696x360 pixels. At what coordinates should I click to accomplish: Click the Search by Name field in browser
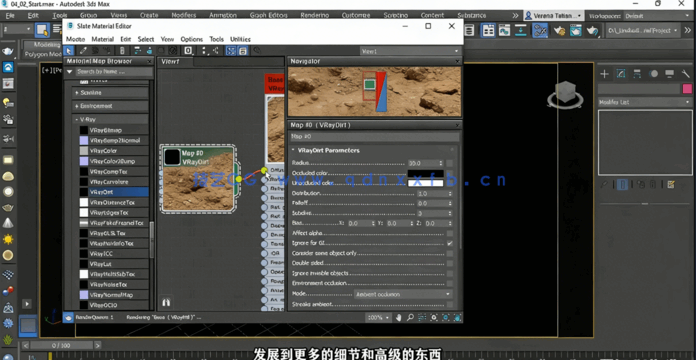point(114,71)
